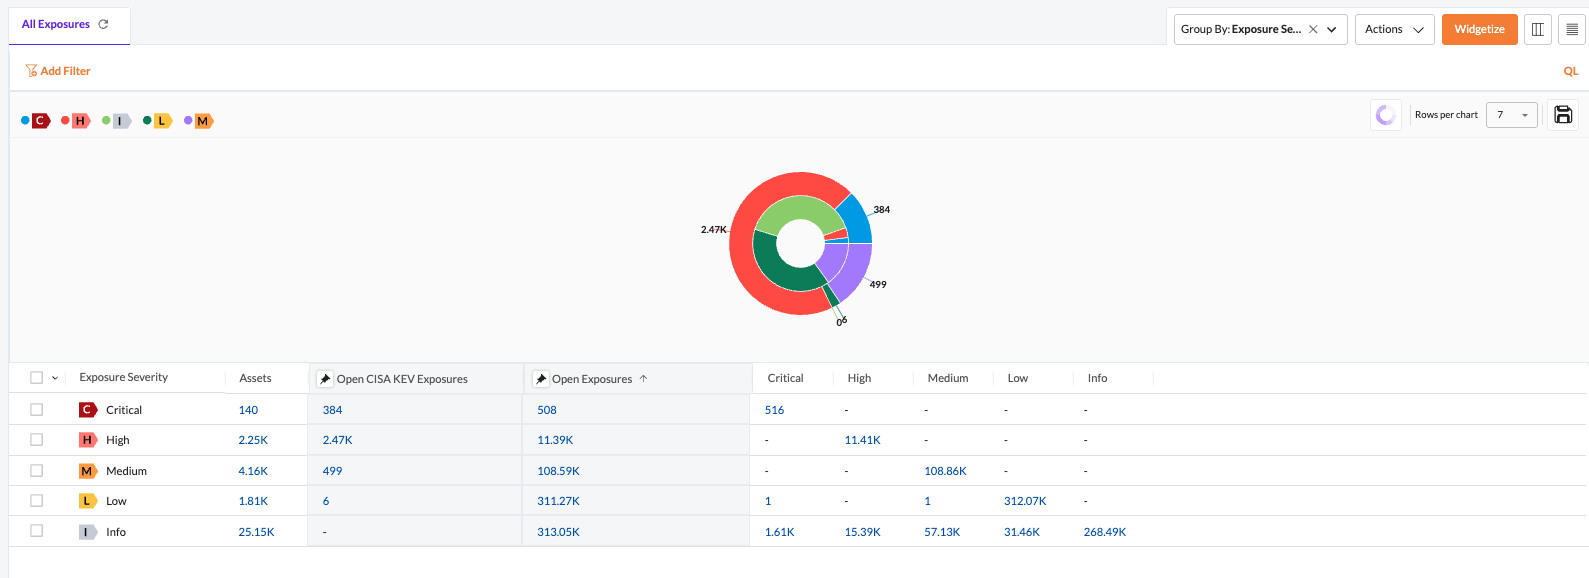Expand the Group By dropdown
This screenshot has width=1589, height=578.
pos(1332,29)
